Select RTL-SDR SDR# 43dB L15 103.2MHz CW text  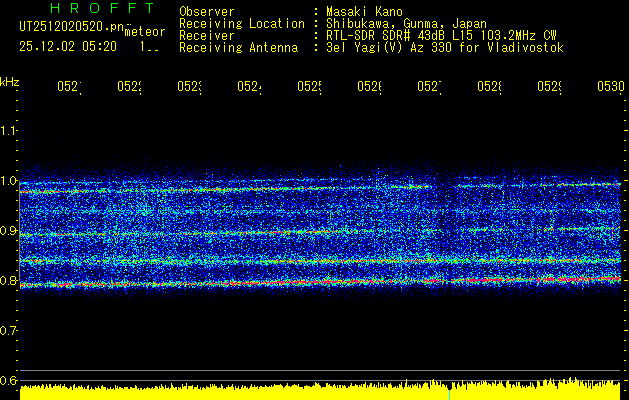pyautogui.click(x=441, y=36)
